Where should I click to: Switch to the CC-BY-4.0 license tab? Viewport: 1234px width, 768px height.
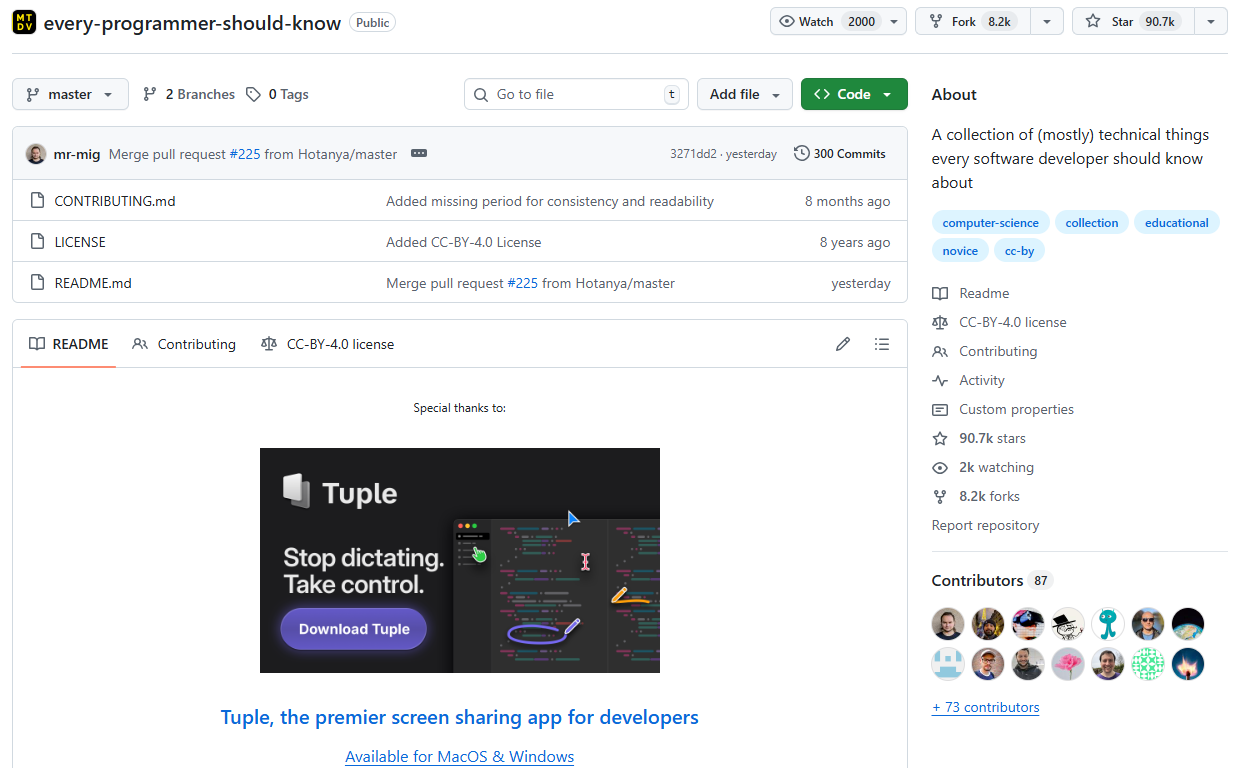click(x=327, y=344)
